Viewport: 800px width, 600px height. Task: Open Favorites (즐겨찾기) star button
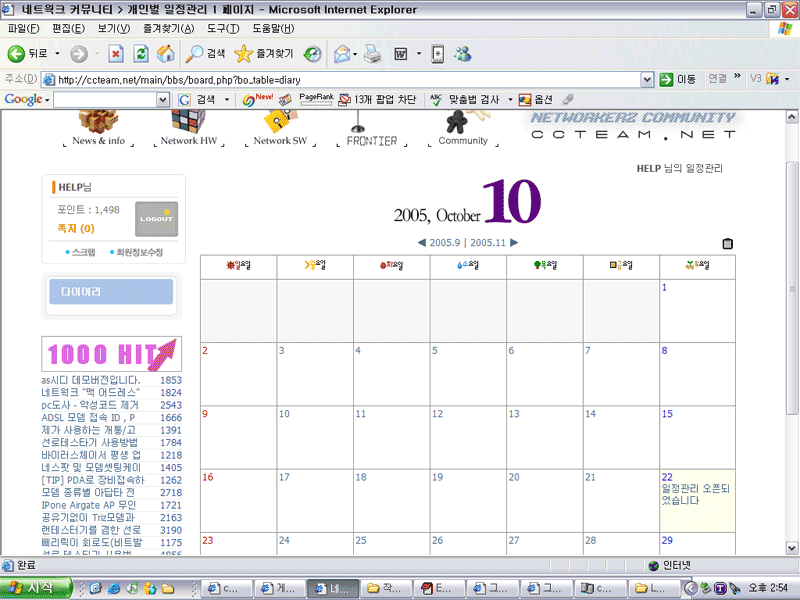(264, 54)
